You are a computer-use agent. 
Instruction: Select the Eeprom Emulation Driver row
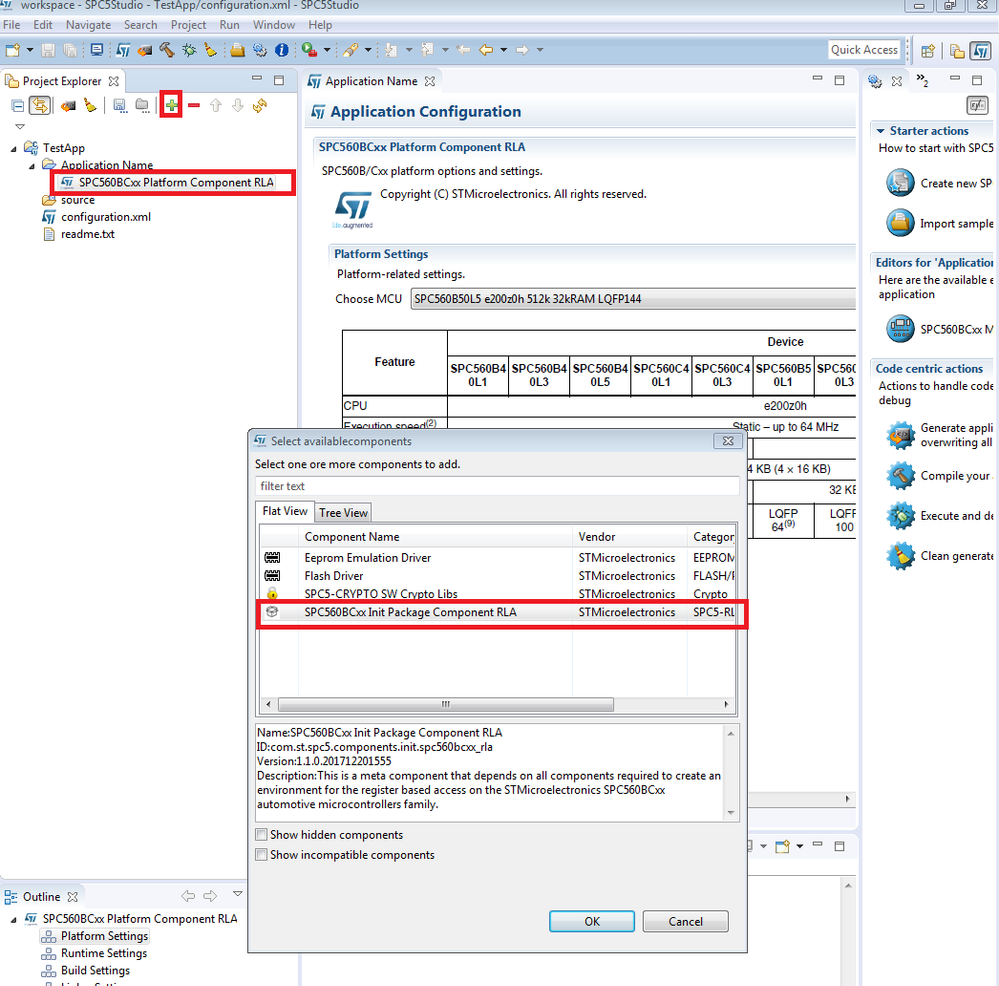497,558
